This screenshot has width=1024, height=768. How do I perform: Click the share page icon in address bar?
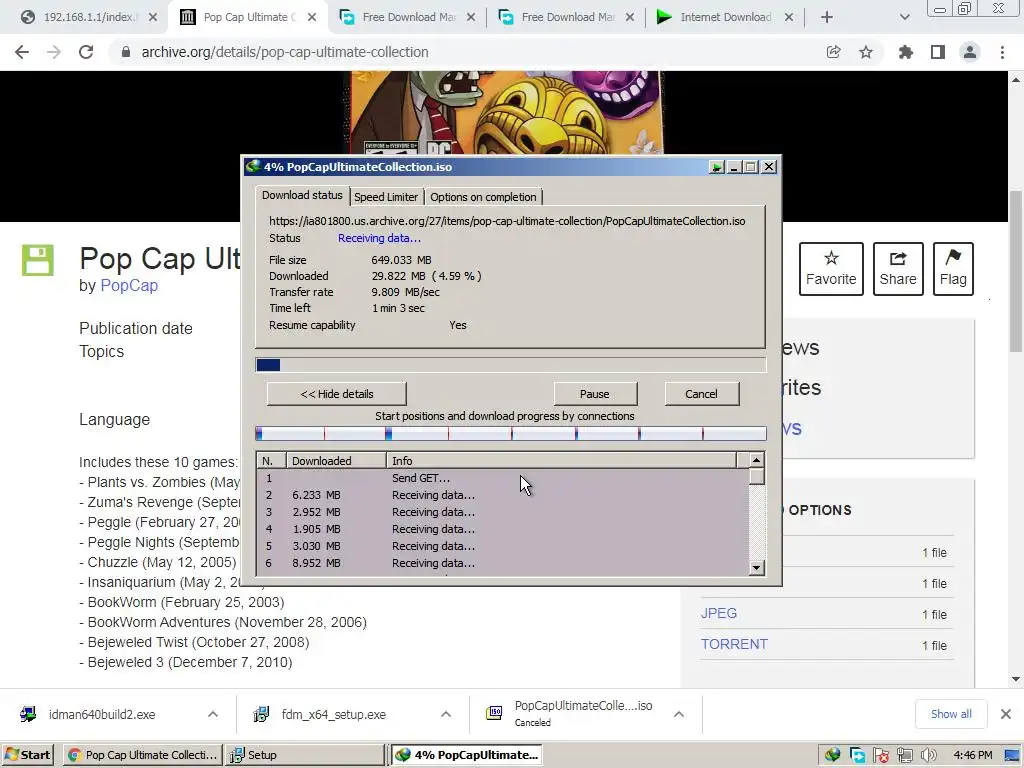[x=833, y=52]
